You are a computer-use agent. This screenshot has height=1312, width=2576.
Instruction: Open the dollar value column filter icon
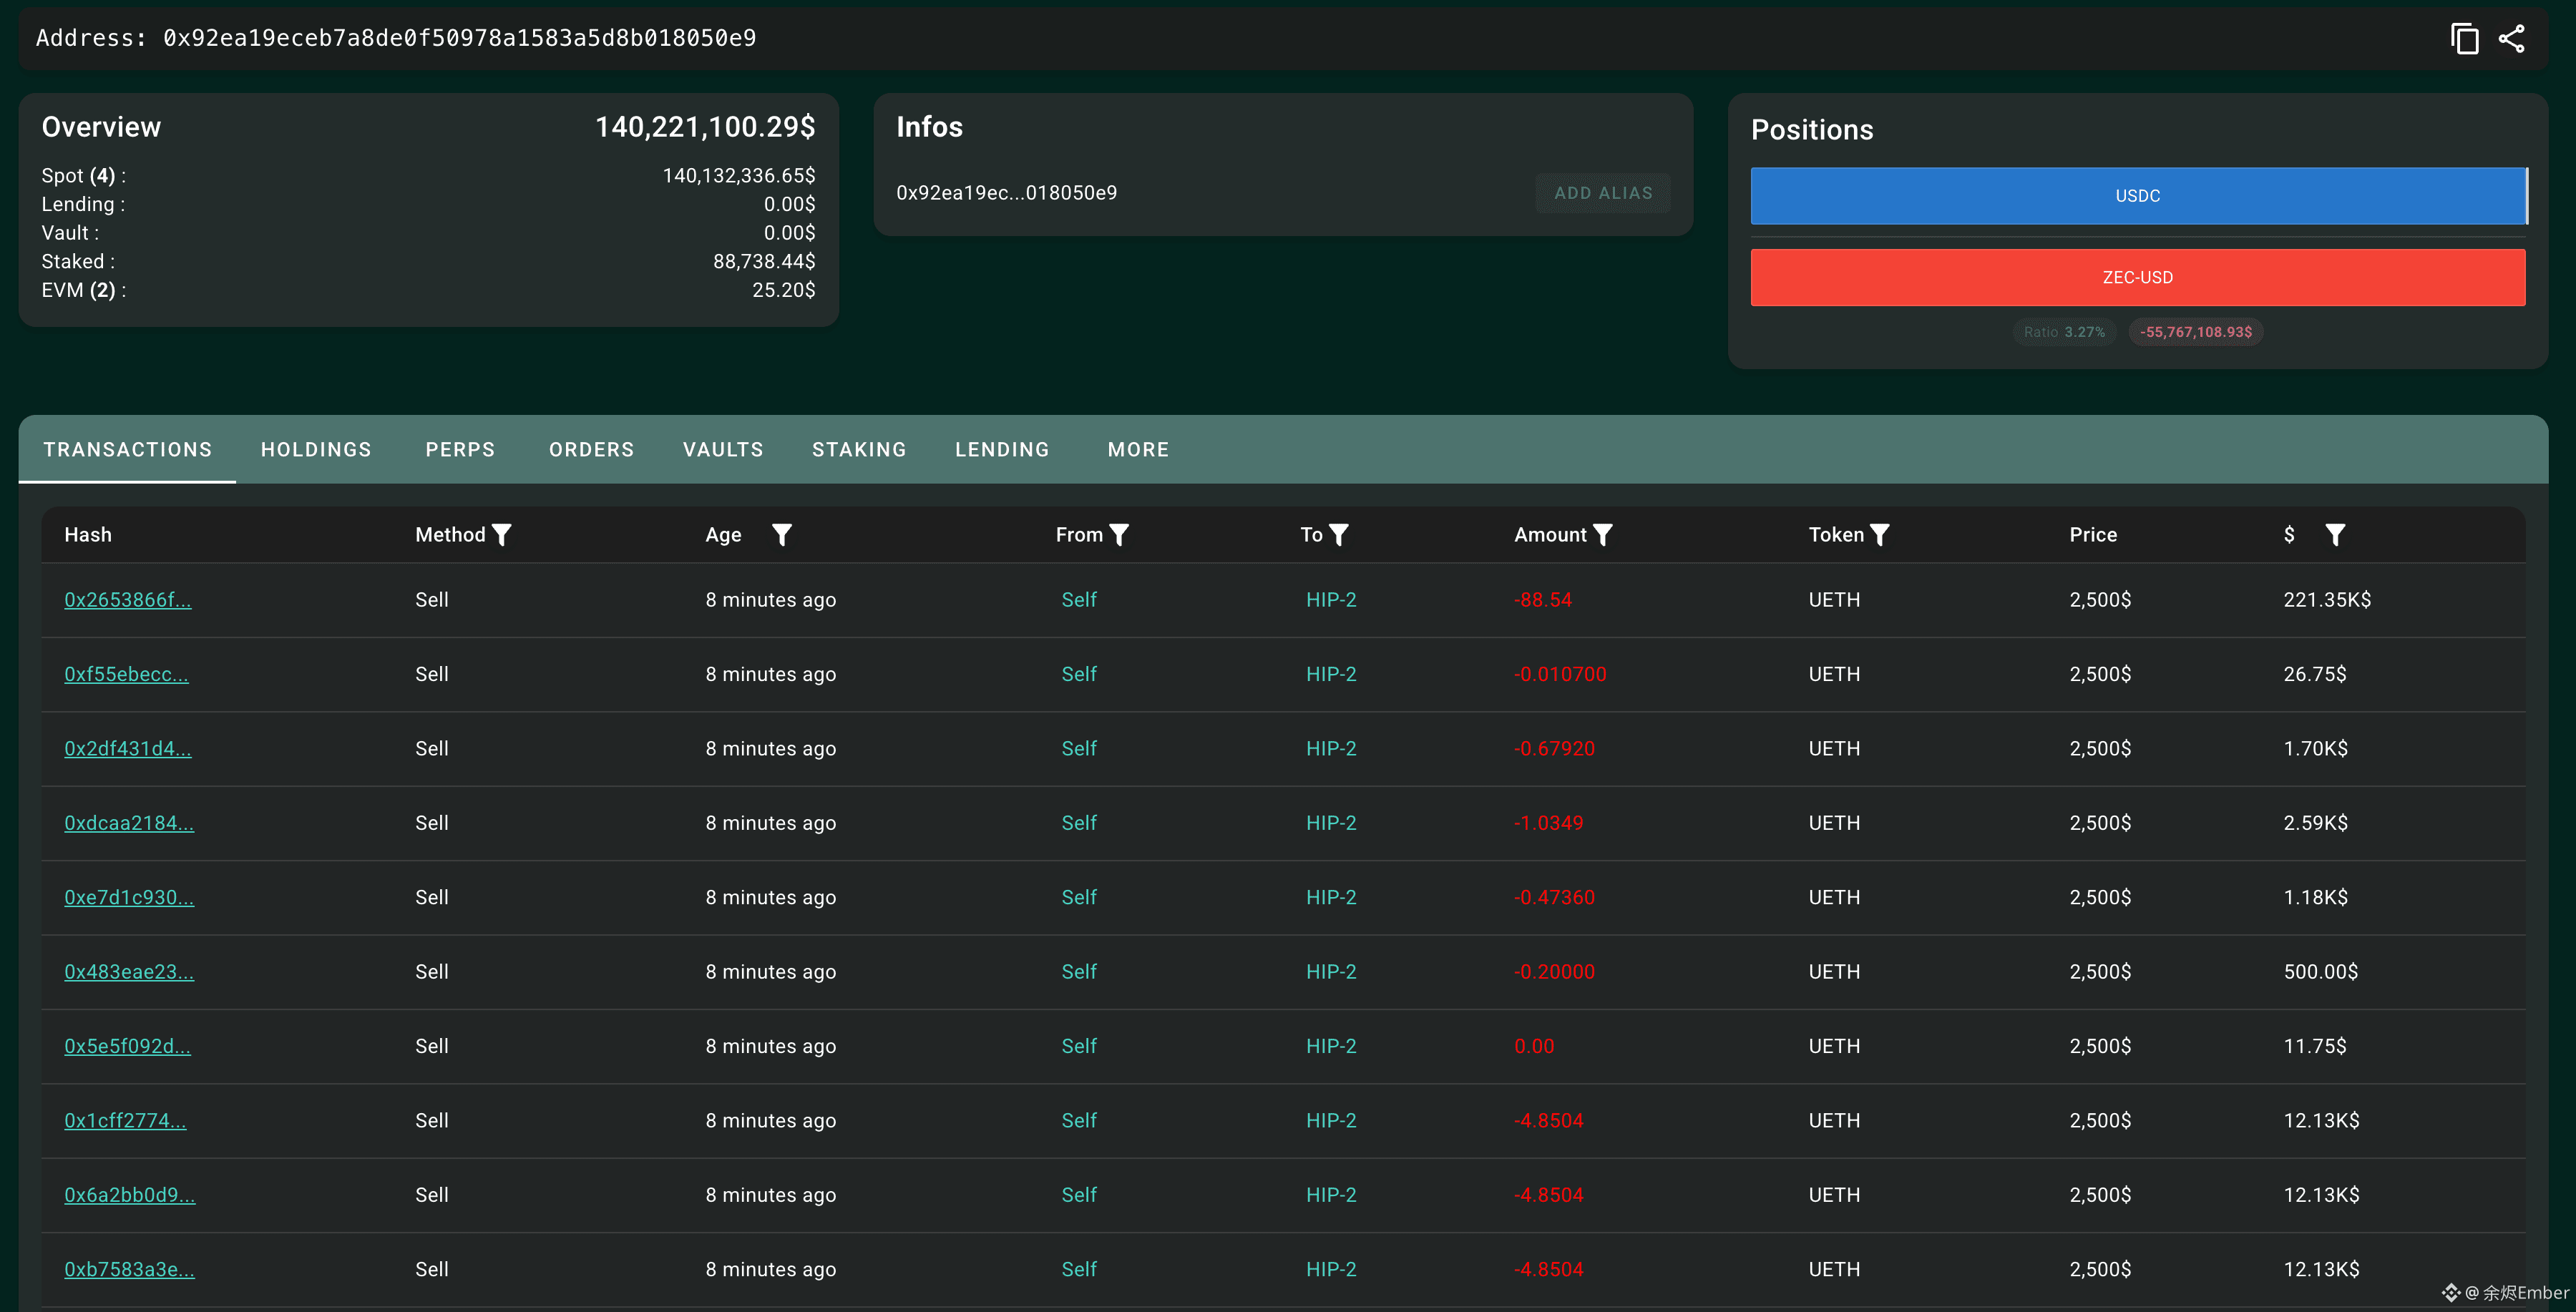click(2335, 535)
